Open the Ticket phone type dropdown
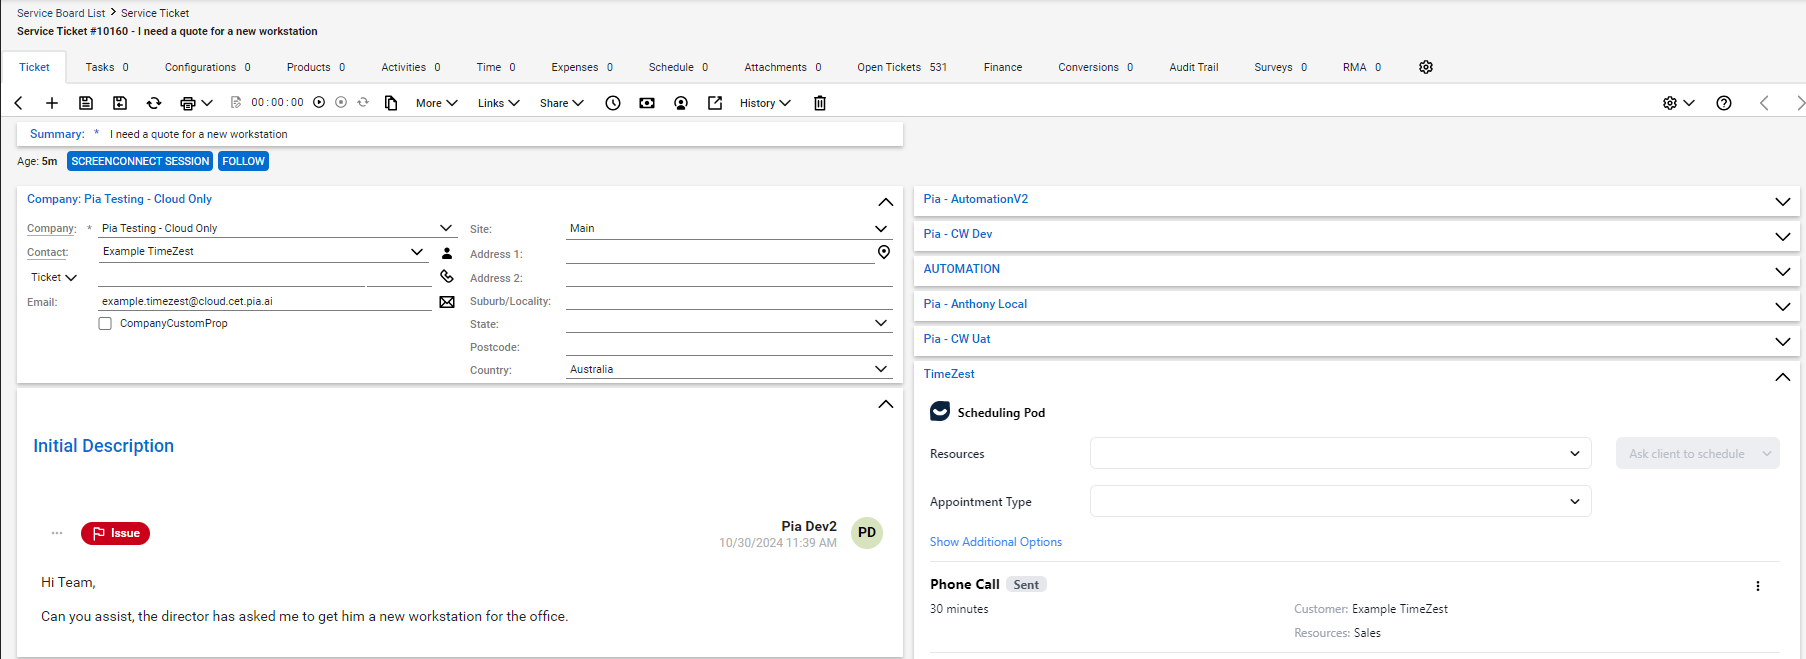Screen dimensions: 1806x659 pos(54,277)
